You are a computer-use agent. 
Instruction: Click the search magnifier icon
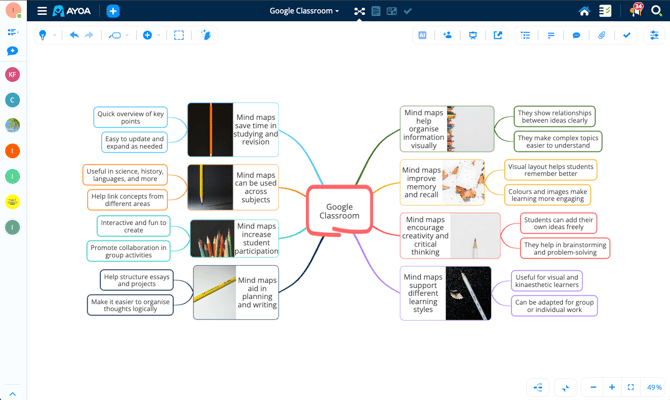point(657,11)
